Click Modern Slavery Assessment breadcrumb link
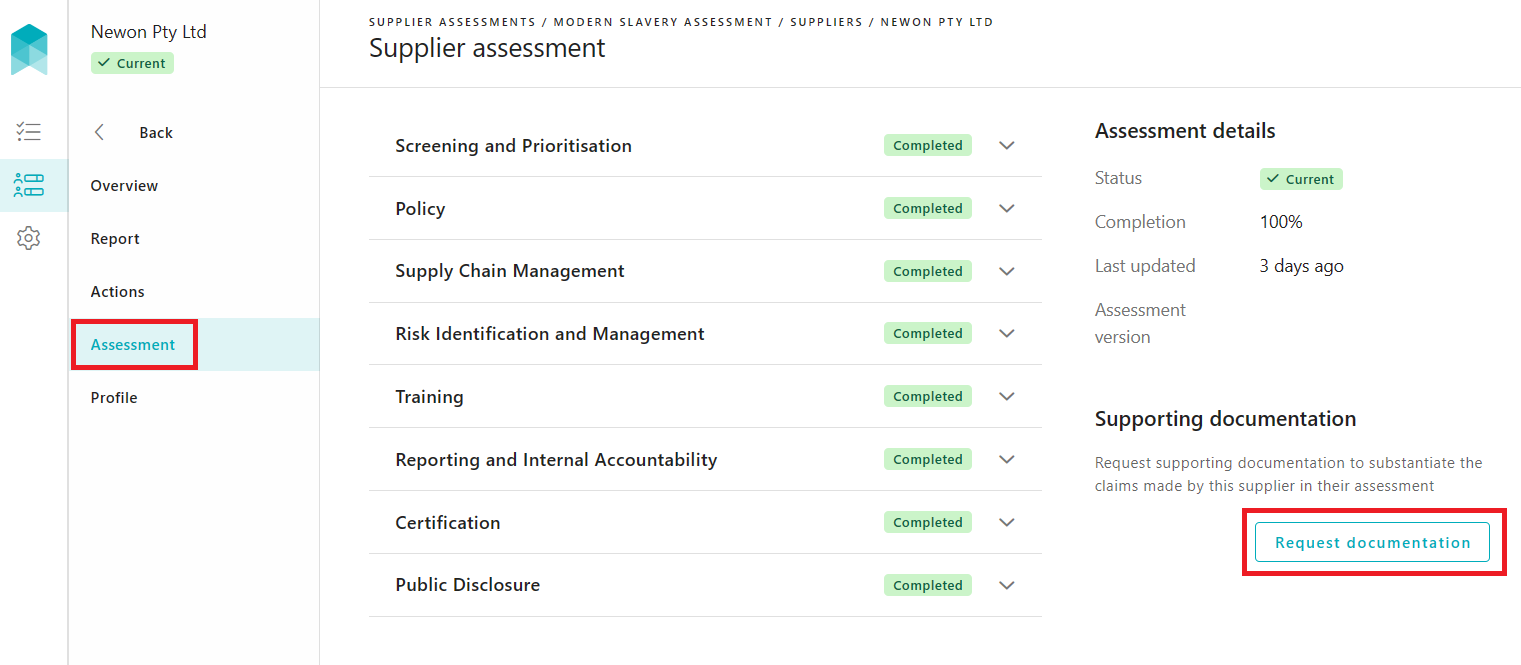Image resolution: width=1521 pixels, height=665 pixels. [662, 22]
